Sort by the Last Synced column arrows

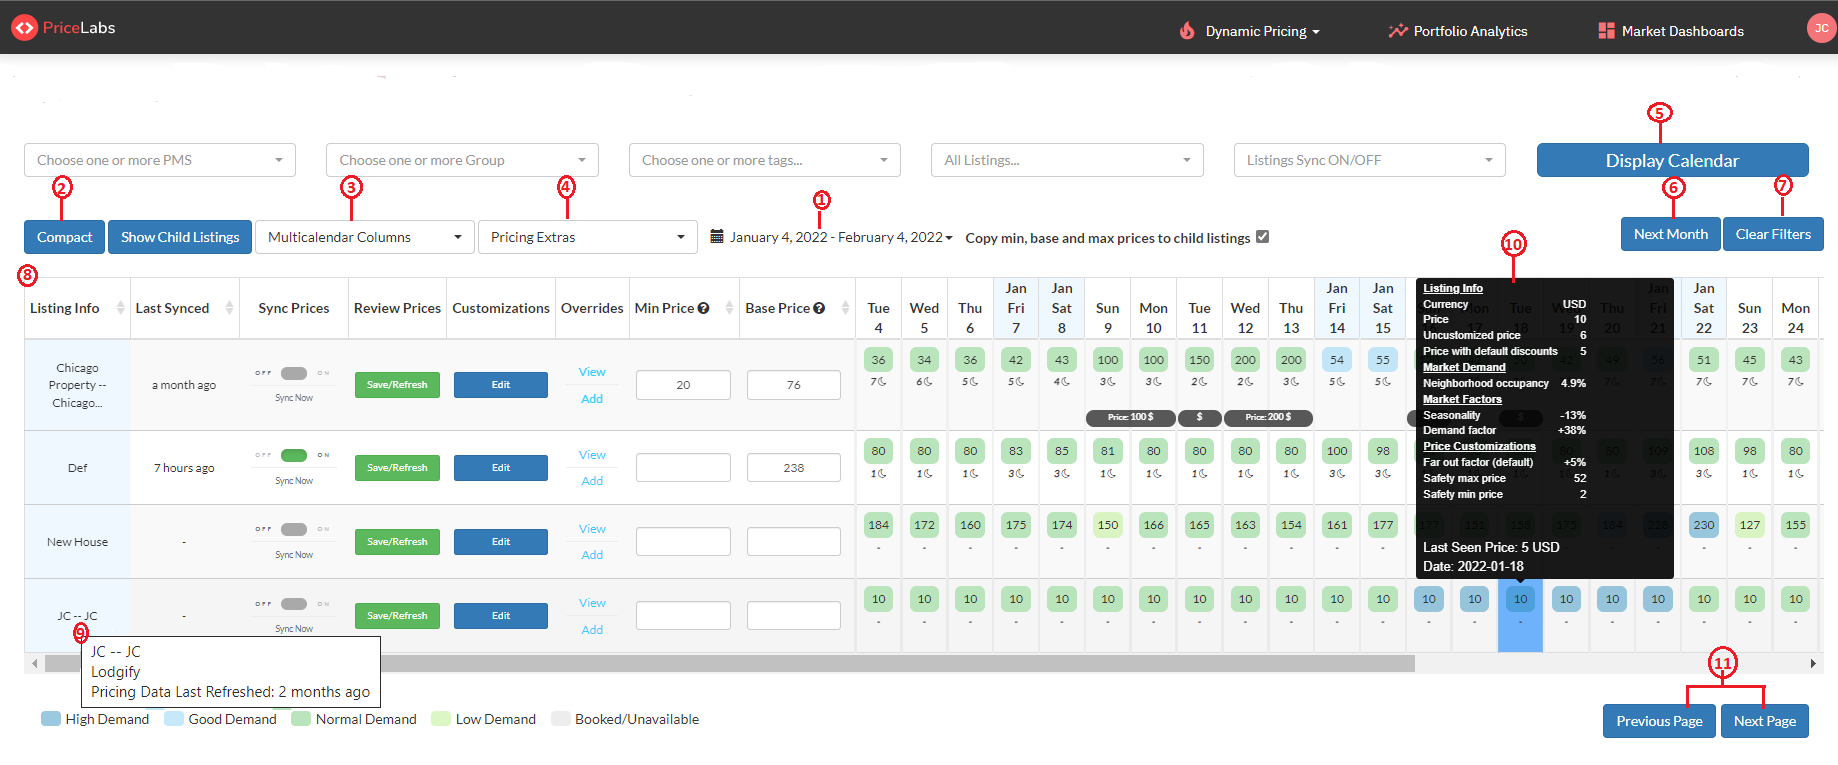coord(229,308)
